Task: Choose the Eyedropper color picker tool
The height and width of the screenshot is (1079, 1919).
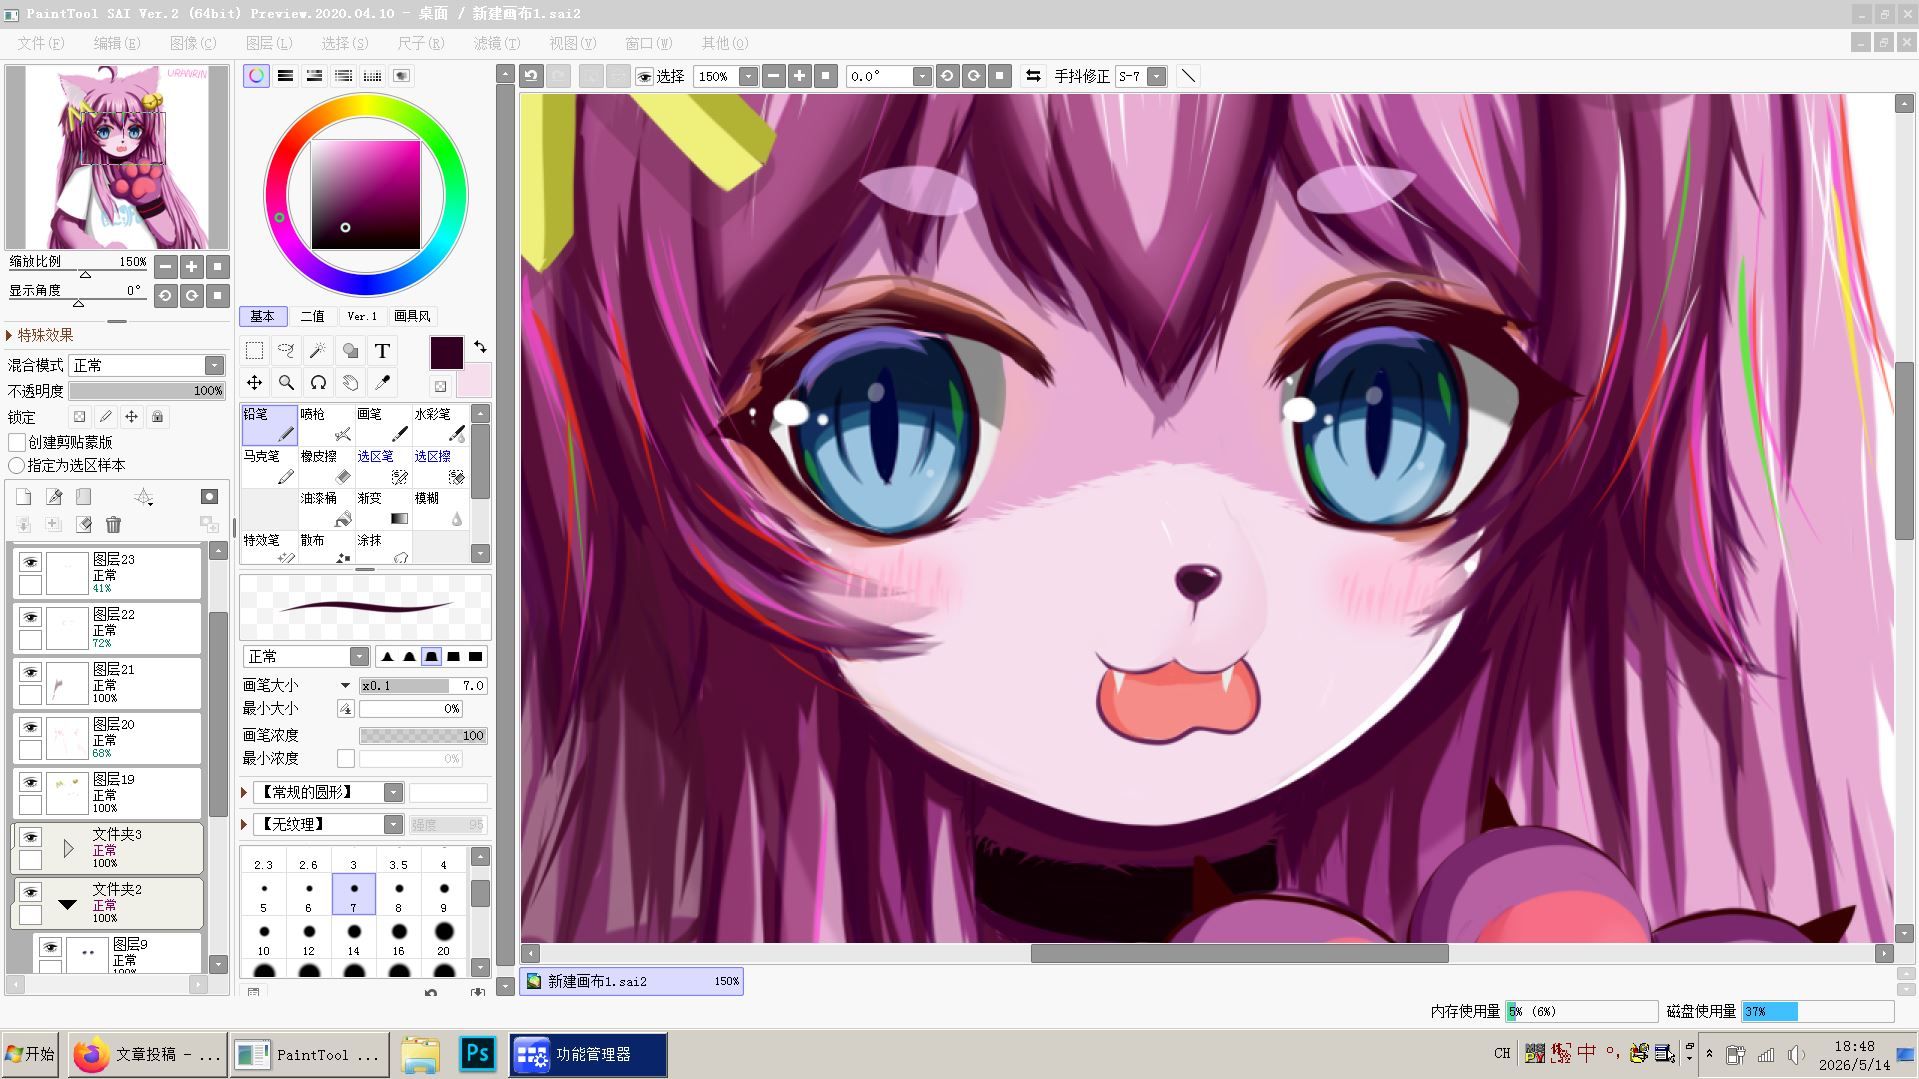Action: pos(382,383)
